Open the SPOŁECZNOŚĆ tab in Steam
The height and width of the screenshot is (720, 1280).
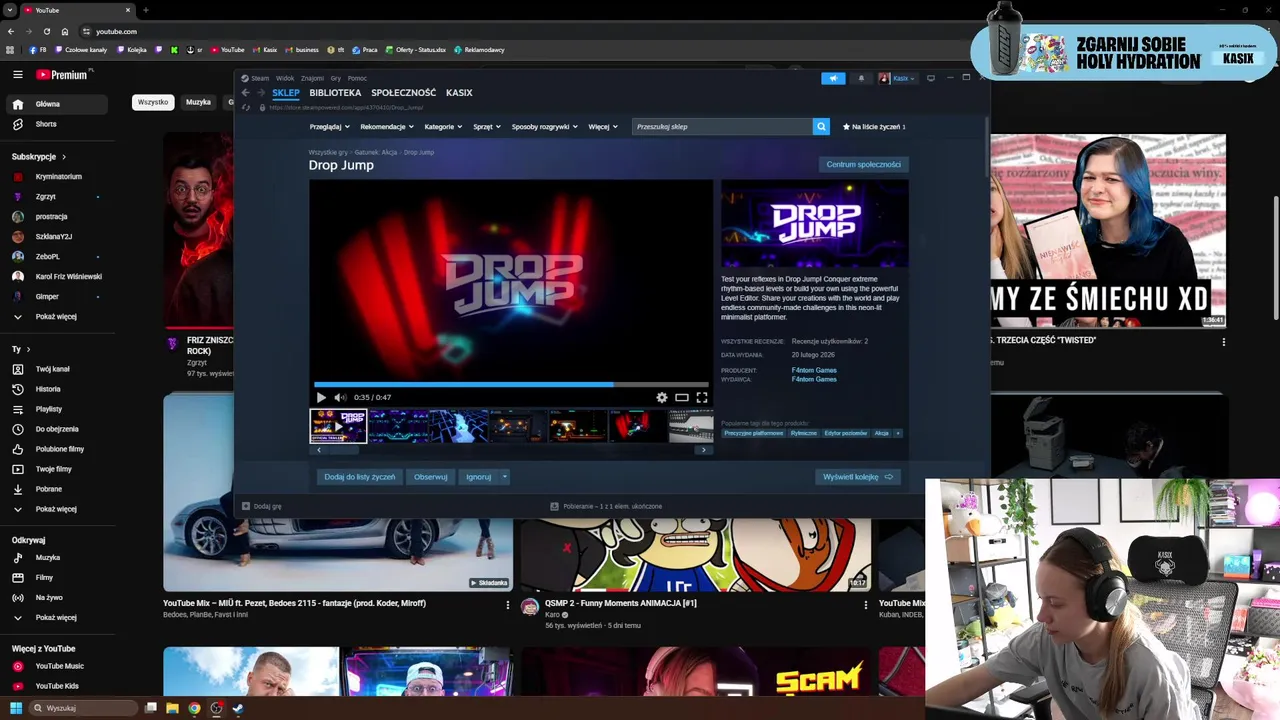tap(403, 93)
